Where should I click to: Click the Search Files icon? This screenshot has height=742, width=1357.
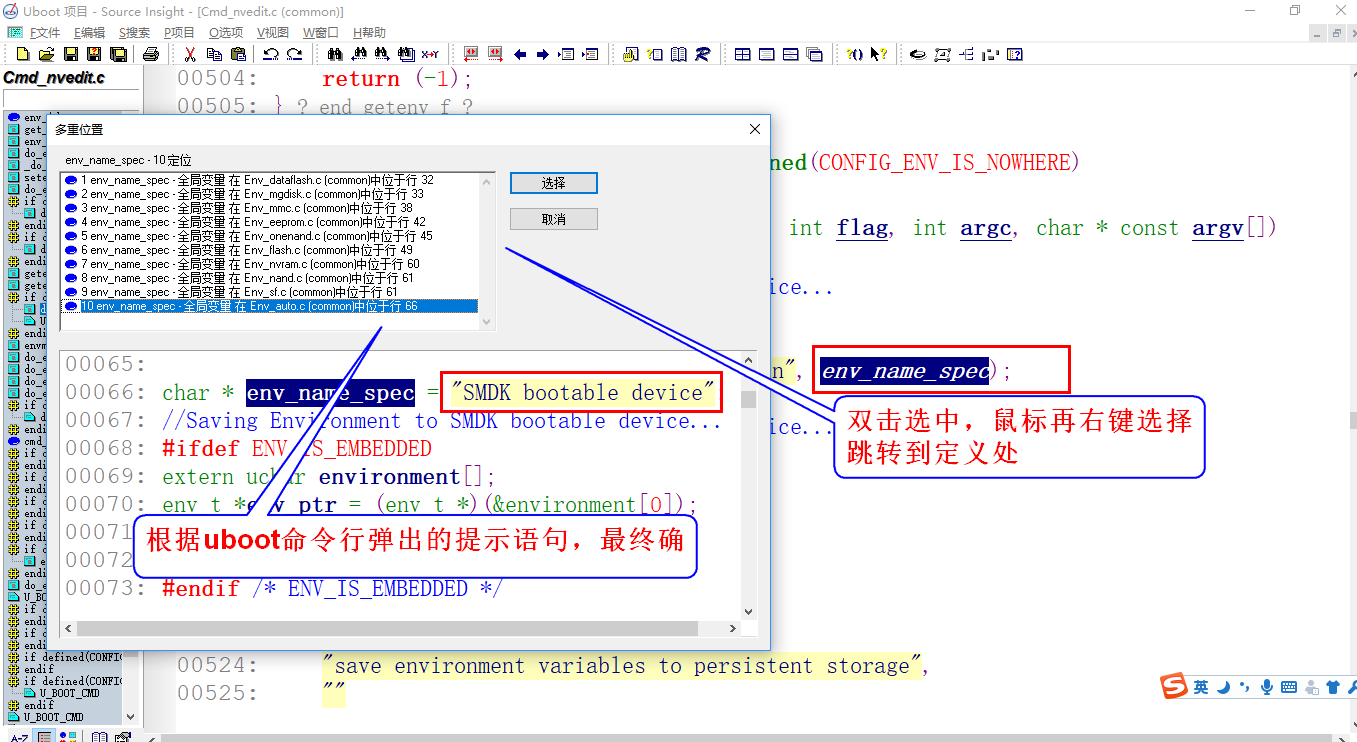point(406,54)
